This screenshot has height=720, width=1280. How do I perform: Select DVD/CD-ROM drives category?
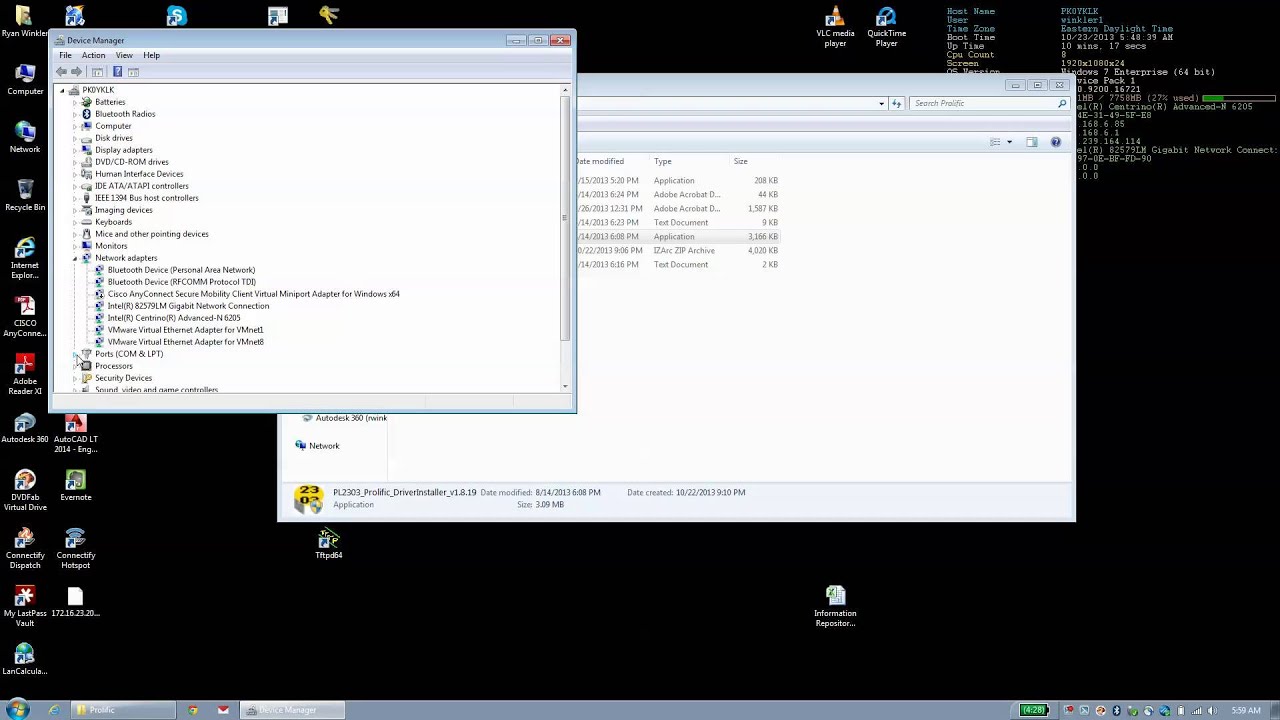[131, 162]
